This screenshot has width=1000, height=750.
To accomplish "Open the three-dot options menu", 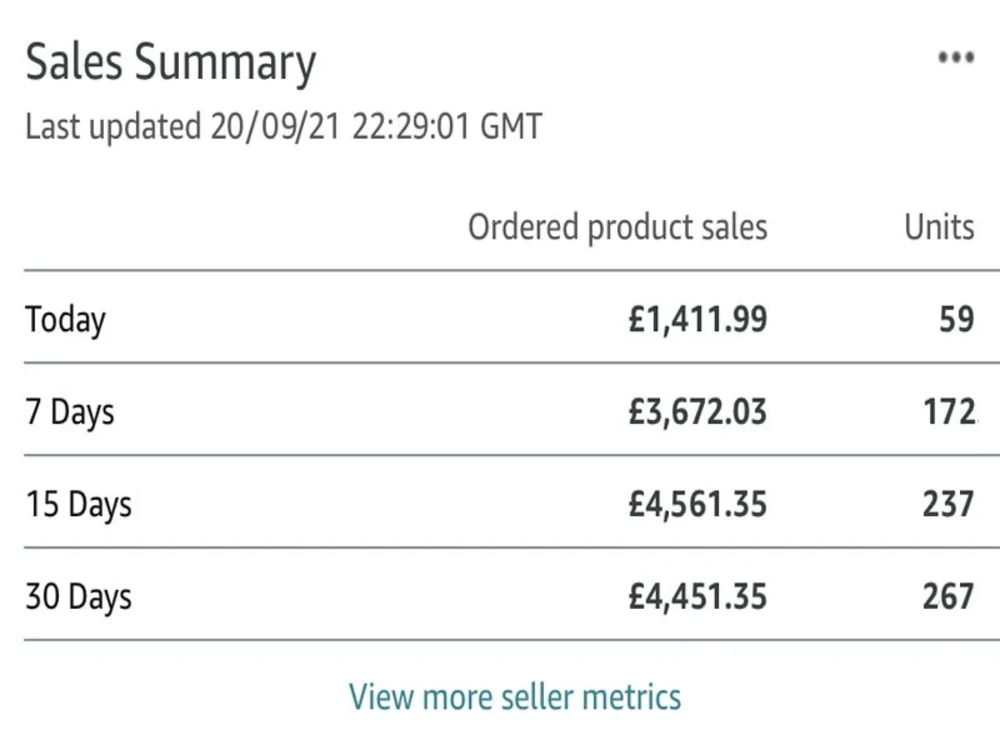I will click(955, 57).
